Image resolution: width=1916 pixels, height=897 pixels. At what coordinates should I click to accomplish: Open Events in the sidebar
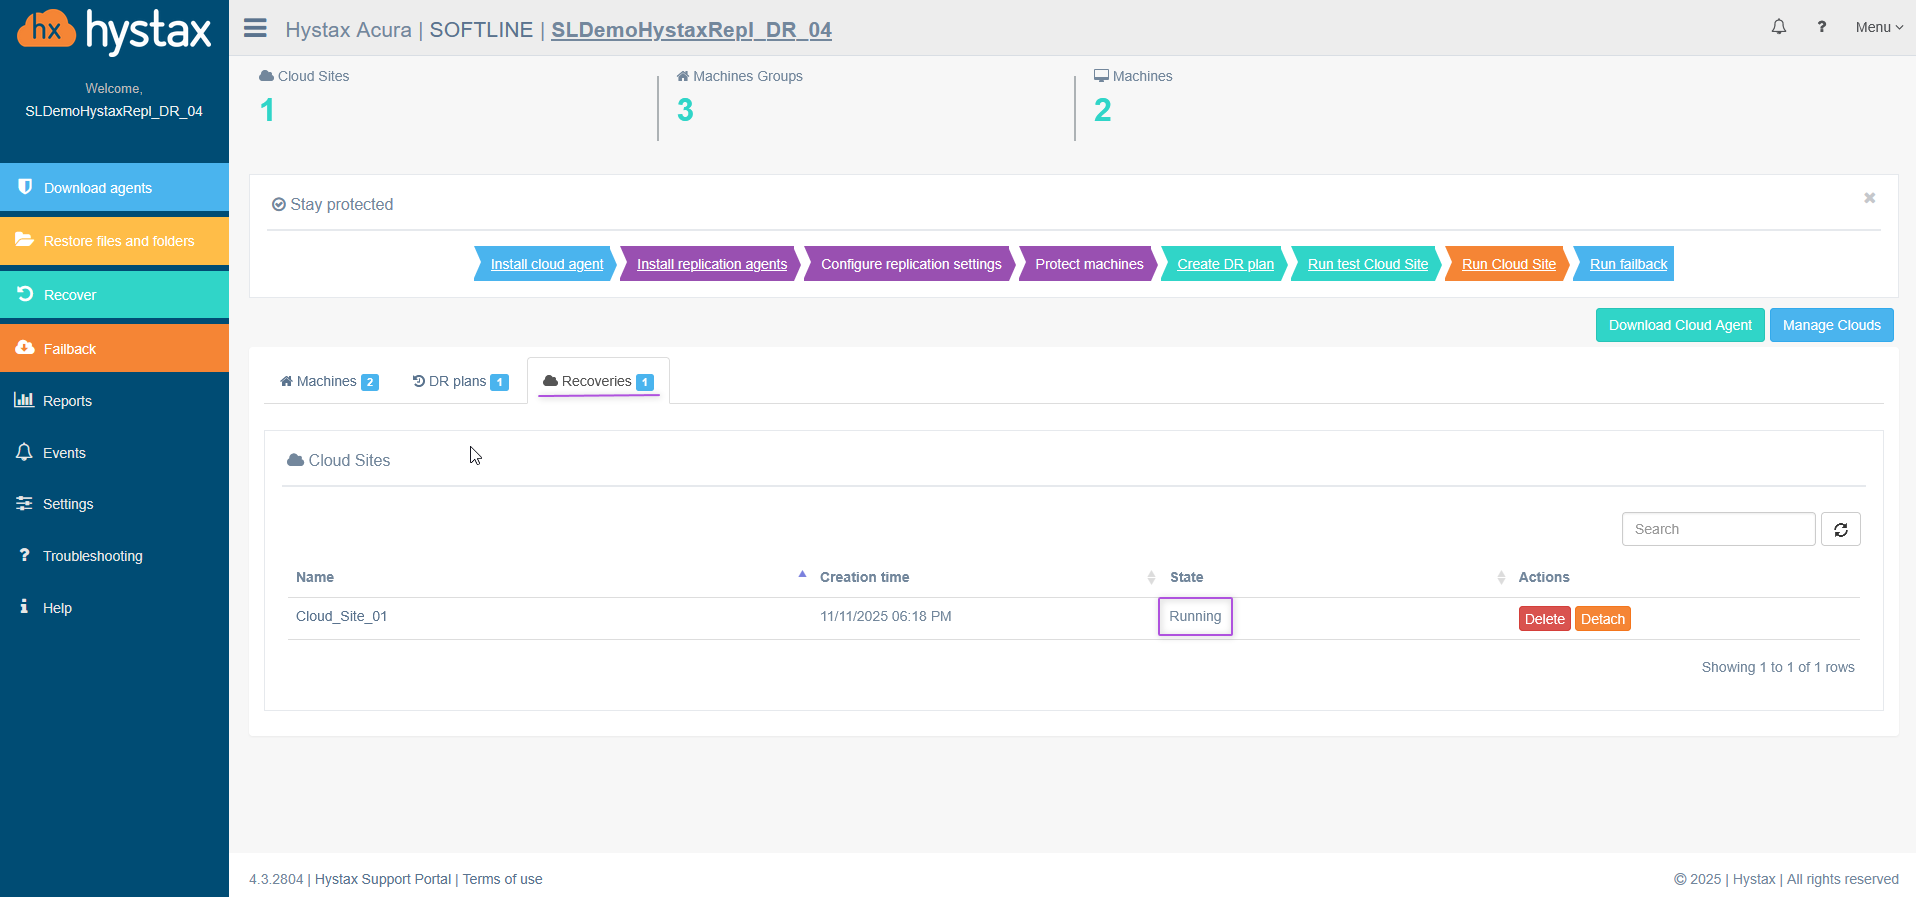[64, 453]
